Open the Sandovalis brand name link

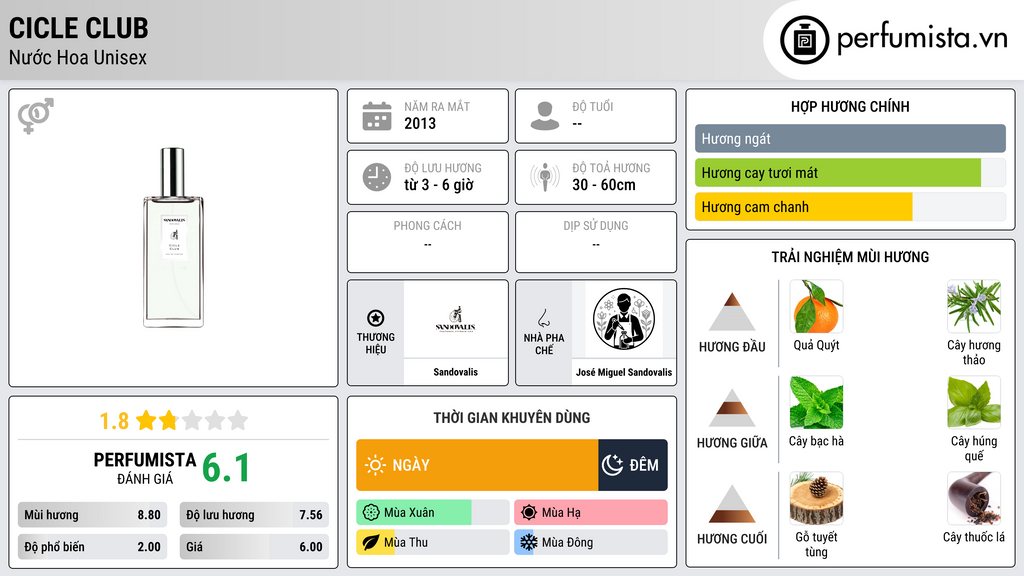455,372
